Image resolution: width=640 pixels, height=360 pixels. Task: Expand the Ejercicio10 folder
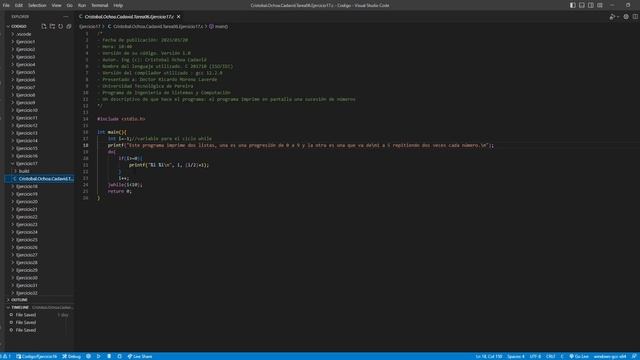(x=27, y=110)
